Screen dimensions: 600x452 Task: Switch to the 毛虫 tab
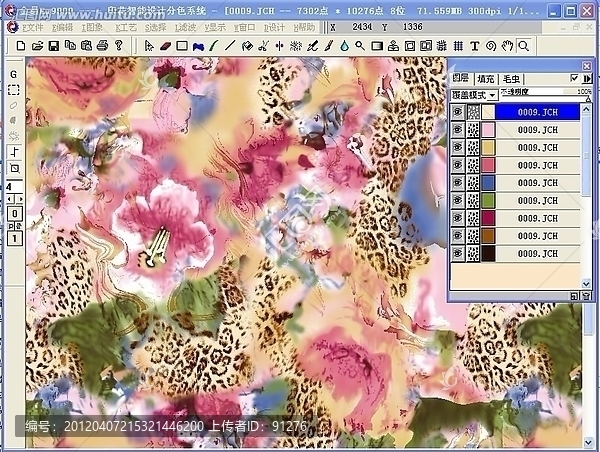click(511, 79)
